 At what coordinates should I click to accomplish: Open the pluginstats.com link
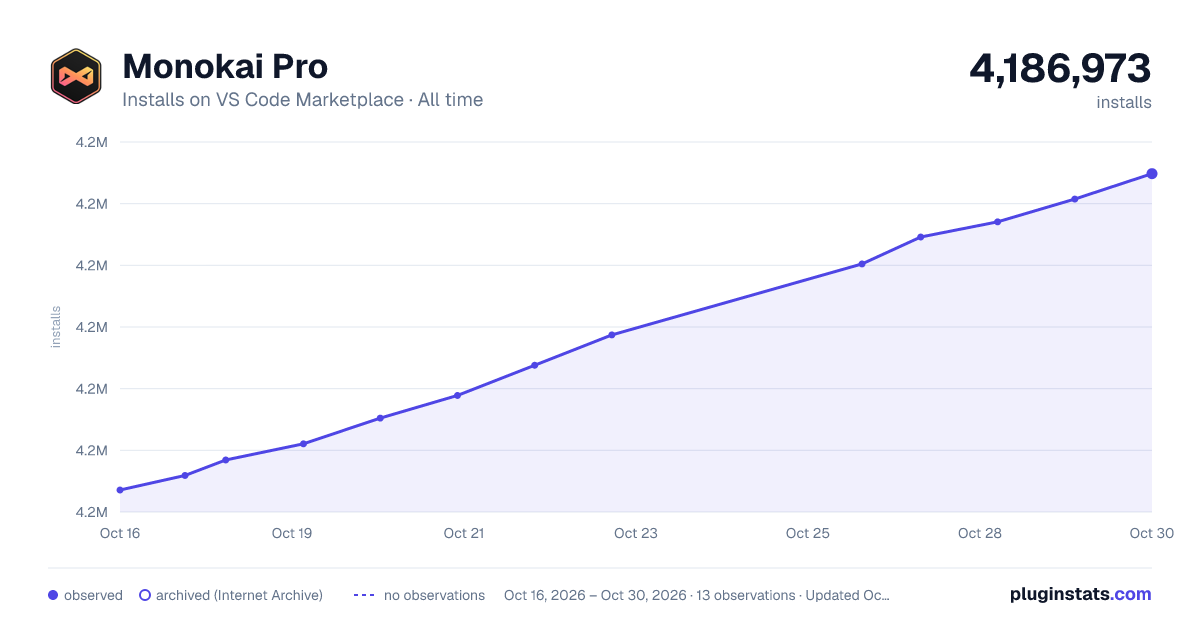(x=1081, y=594)
